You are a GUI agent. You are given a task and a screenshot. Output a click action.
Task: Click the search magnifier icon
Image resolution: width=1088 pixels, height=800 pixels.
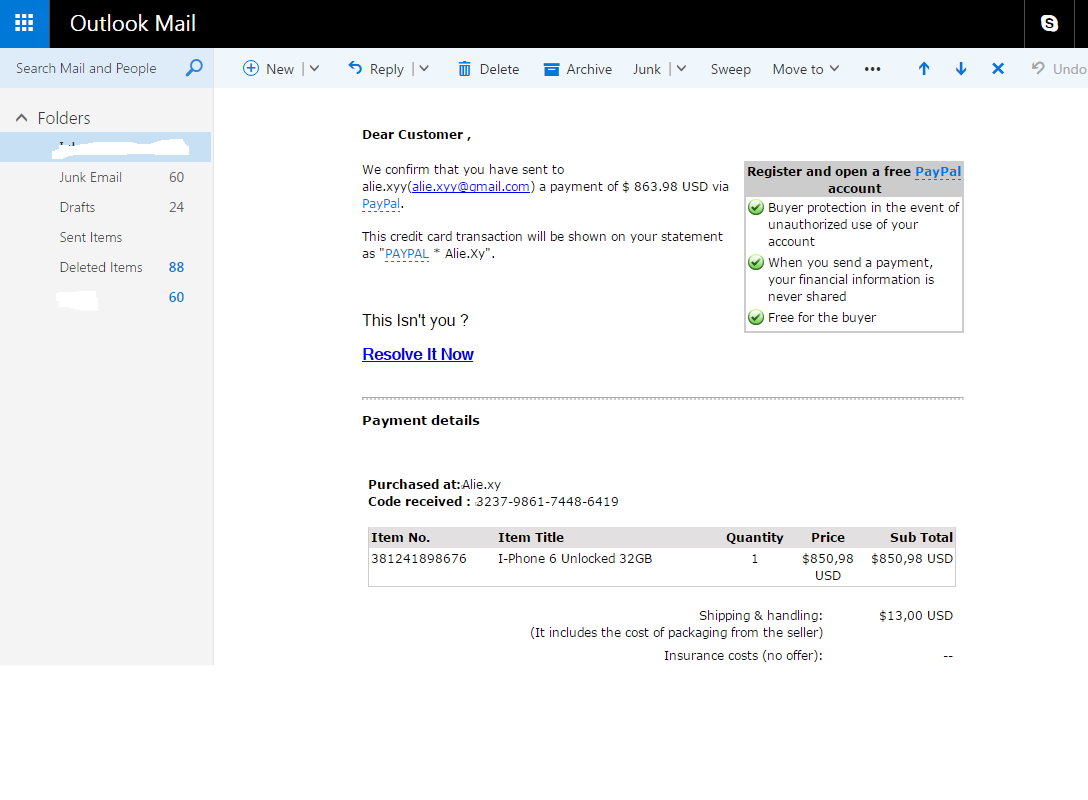coord(194,68)
